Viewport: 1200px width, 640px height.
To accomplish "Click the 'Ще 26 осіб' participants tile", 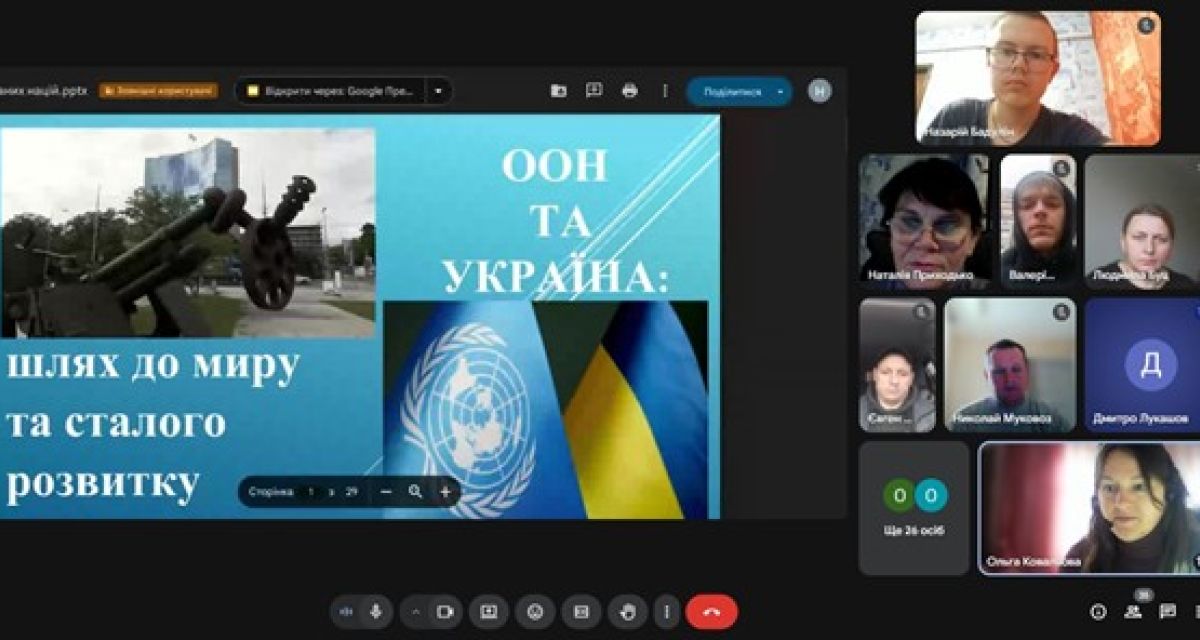I will (914, 508).
